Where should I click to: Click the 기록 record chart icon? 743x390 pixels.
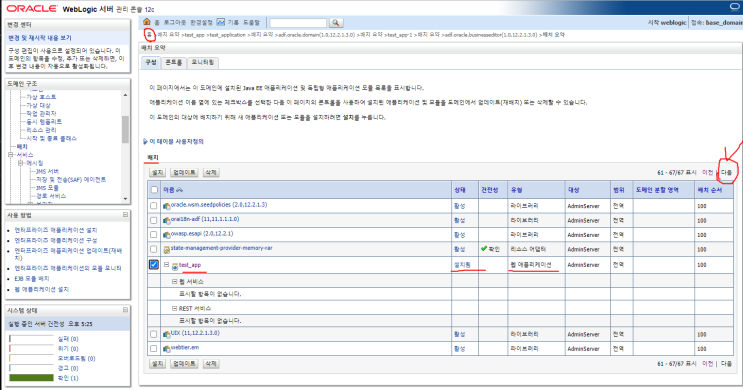click(221, 22)
